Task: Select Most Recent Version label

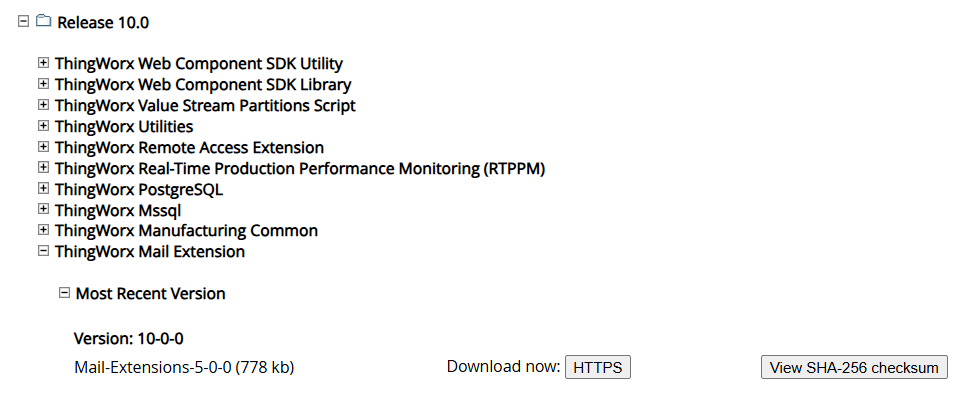Action: point(151,294)
